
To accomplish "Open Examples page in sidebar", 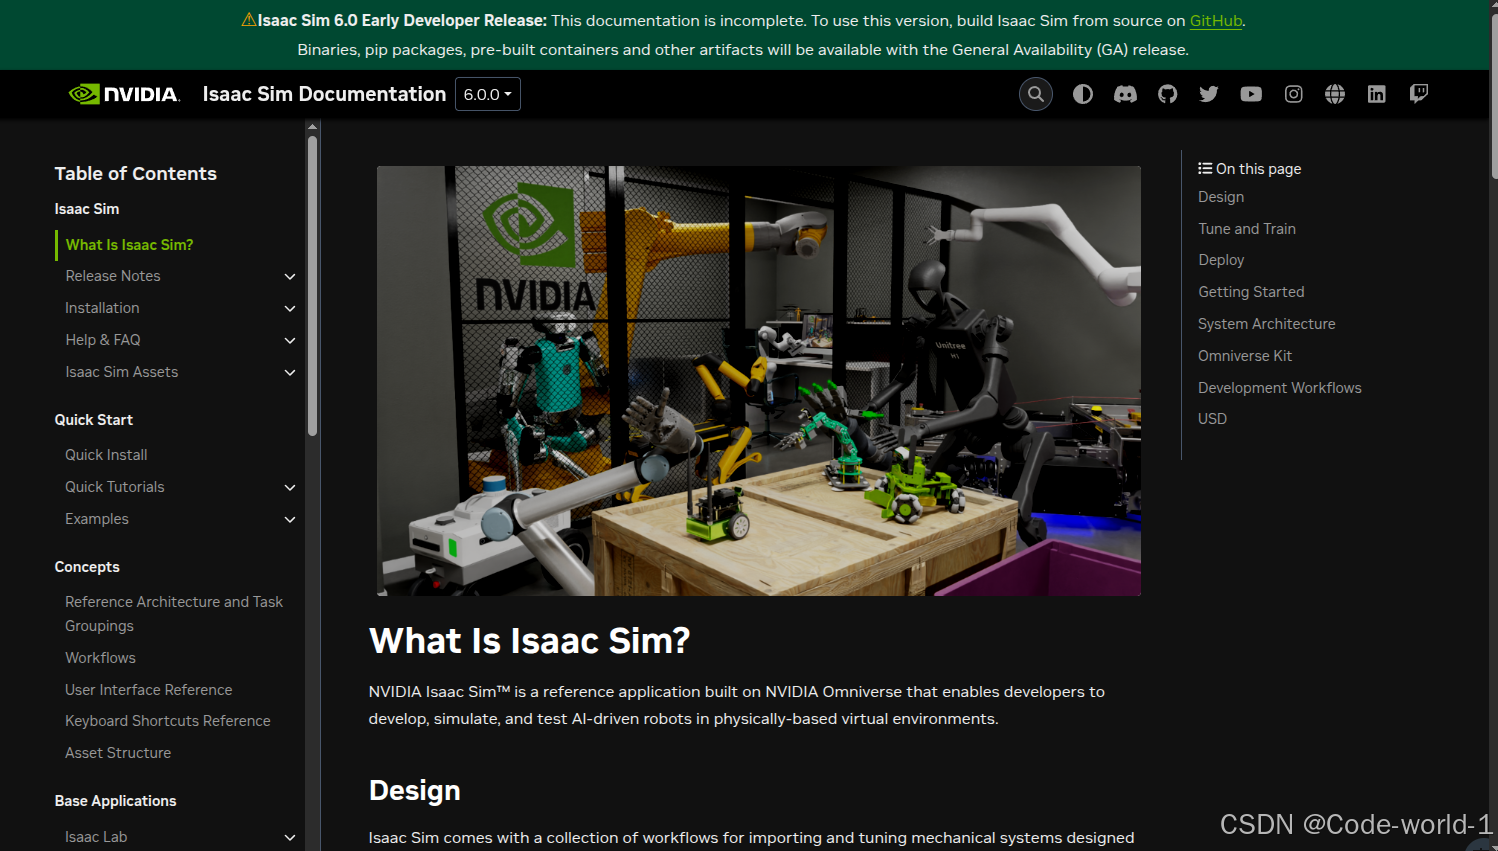I will [97, 519].
